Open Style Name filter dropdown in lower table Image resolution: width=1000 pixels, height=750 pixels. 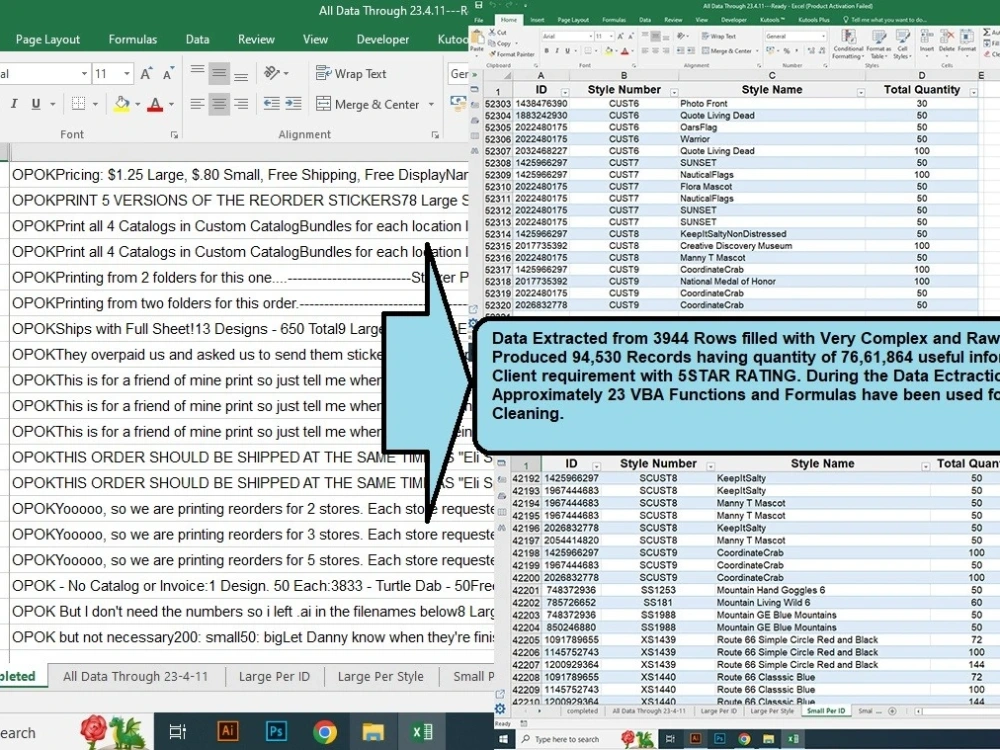pos(925,467)
